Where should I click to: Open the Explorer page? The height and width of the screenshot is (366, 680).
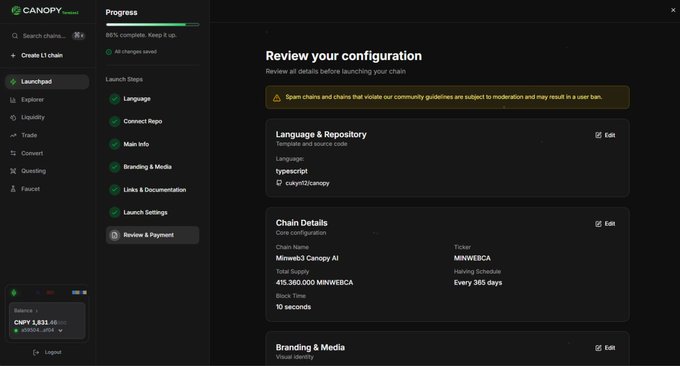click(33, 100)
